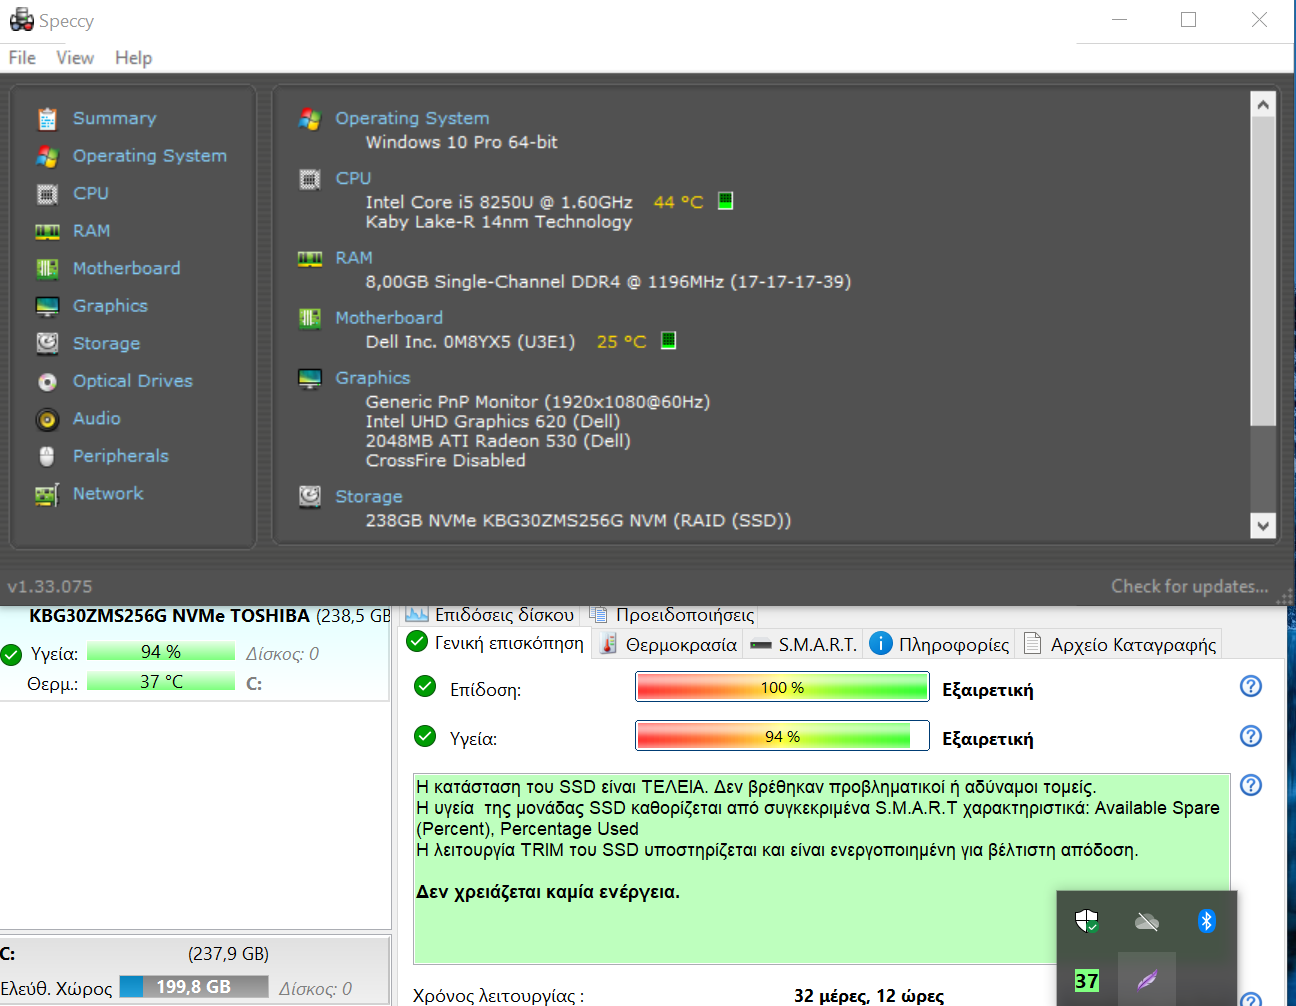Click the Operating System Windows flag sidebar icon
This screenshot has height=1006, width=1296.
(x=47, y=156)
